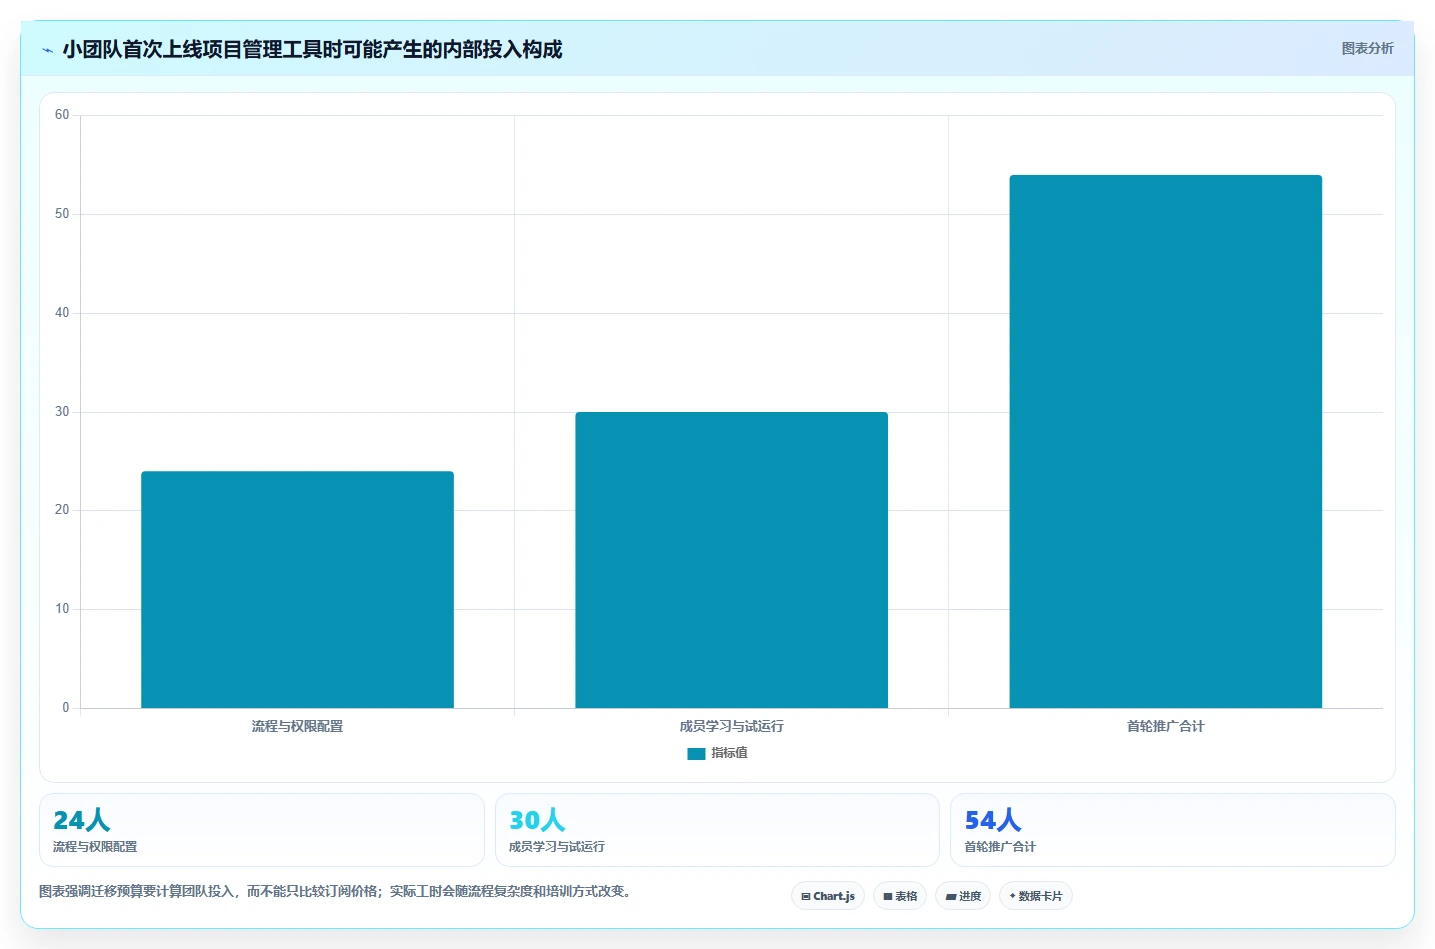
Task: Select the 流程与权限配置 bar in chart
Action: [x=297, y=590]
